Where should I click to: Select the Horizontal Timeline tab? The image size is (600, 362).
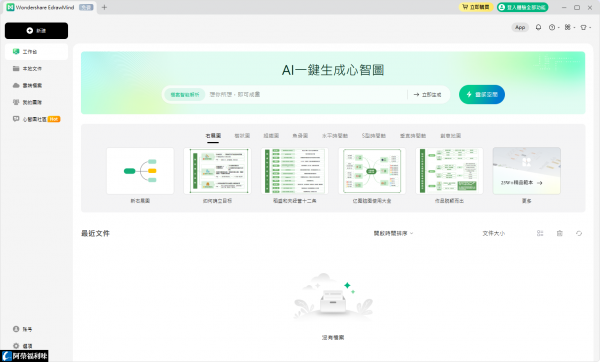tap(335, 136)
